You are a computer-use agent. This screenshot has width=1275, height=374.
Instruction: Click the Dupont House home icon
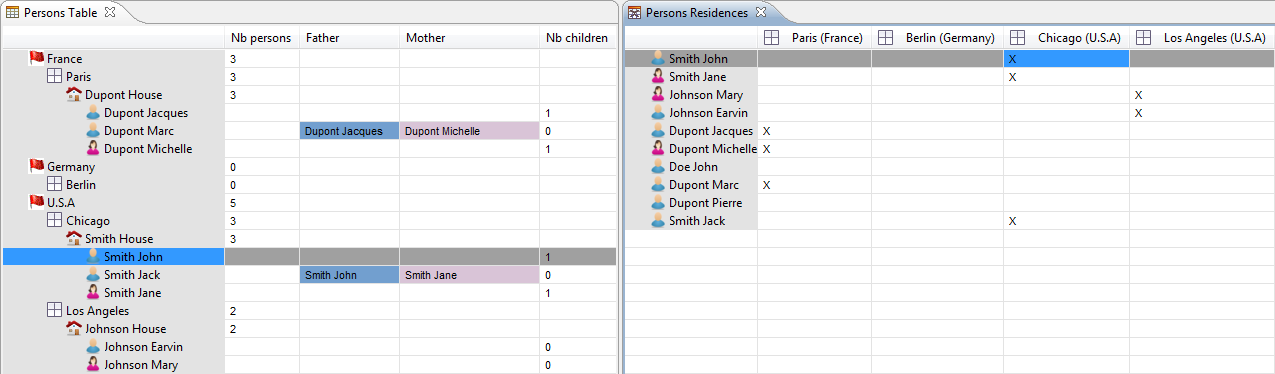pyautogui.click(x=74, y=95)
